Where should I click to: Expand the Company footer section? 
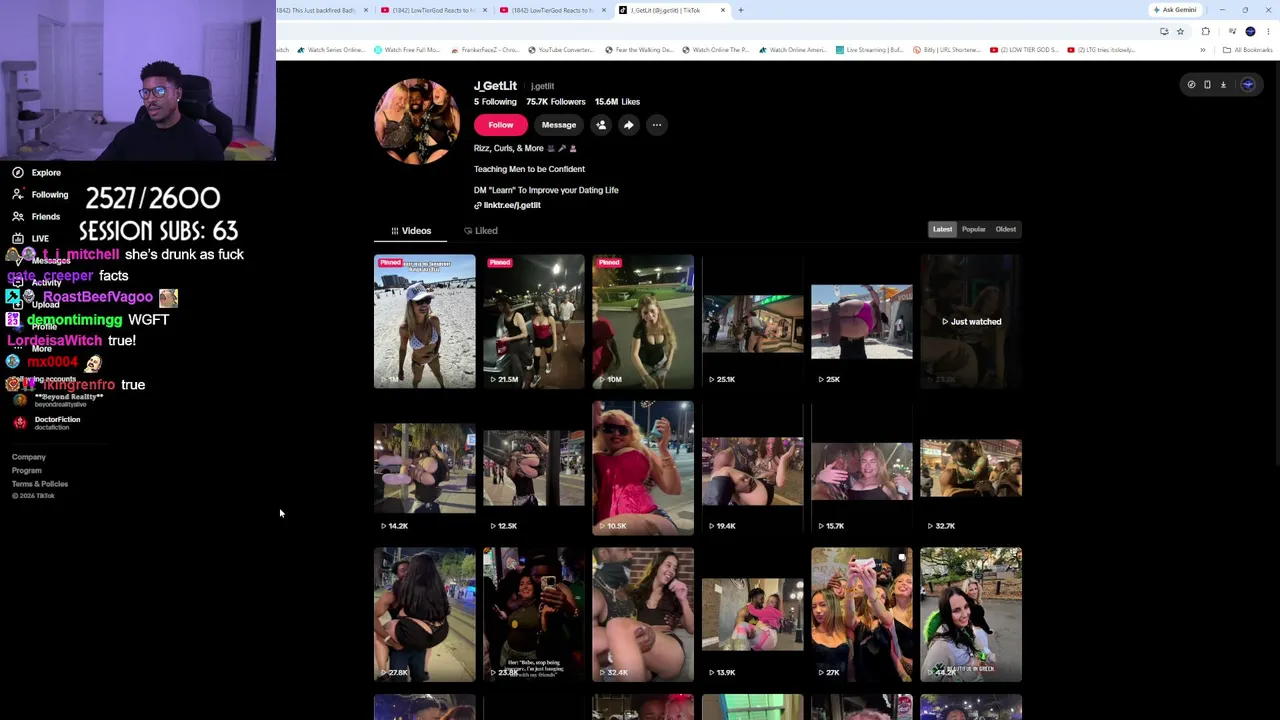[x=29, y=457]
